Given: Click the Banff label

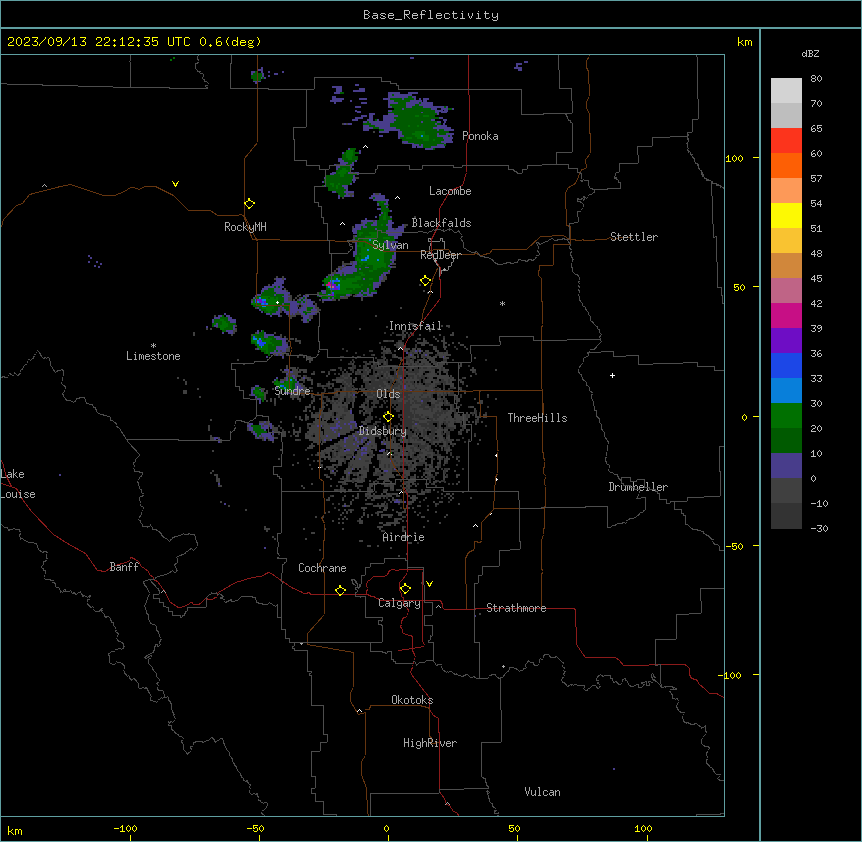Looking at the screenshot, I should 124,567.
